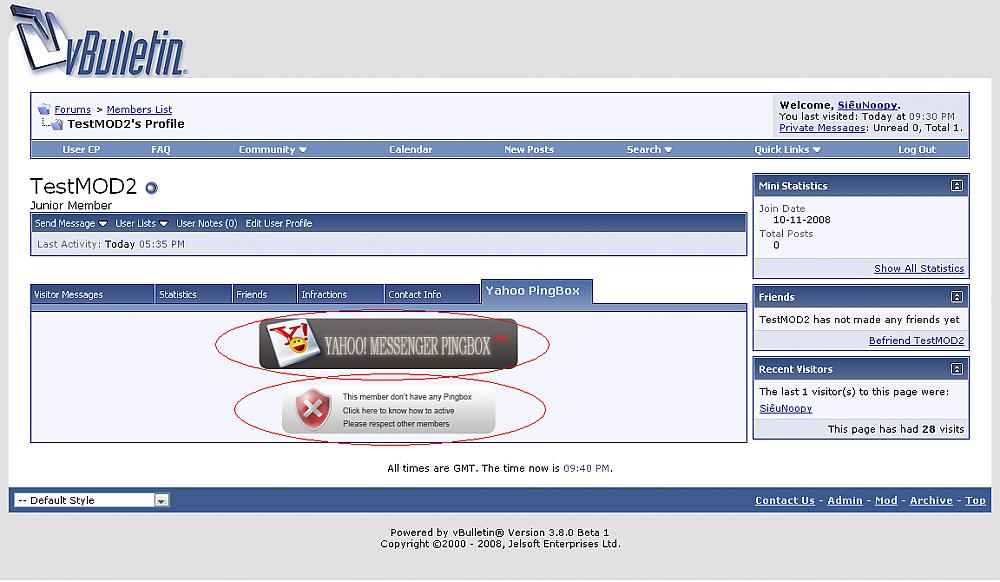Open the Send Message dropdown
The image size is (1000, 582).
pos(71,224)
